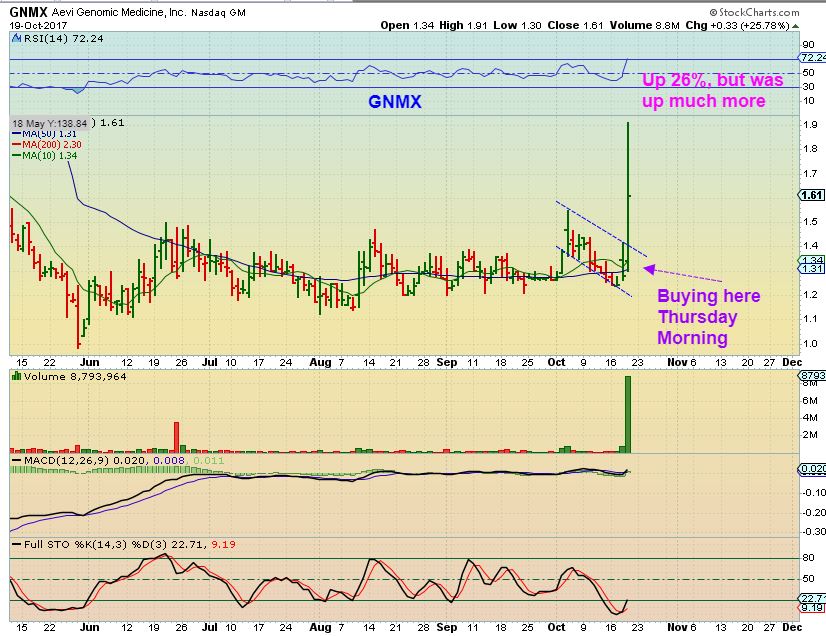
Task: Click the Oct label on the price panel date axis
Action: coord(556,363)
